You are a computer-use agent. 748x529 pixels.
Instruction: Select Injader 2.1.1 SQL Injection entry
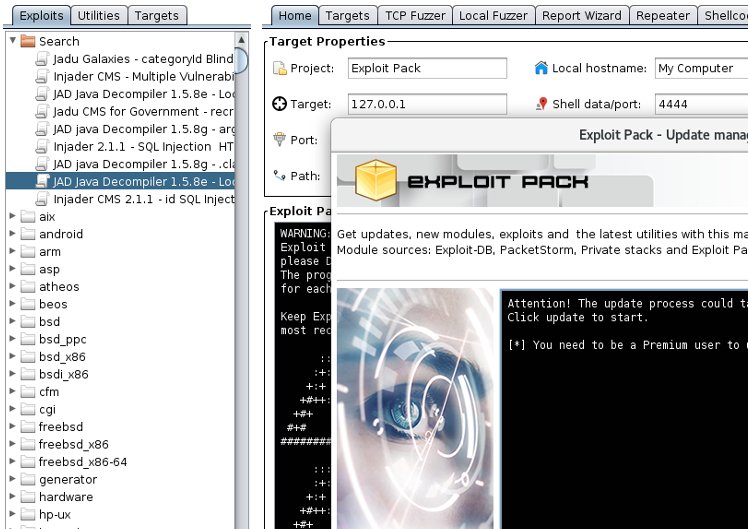[x=143, y=146]
